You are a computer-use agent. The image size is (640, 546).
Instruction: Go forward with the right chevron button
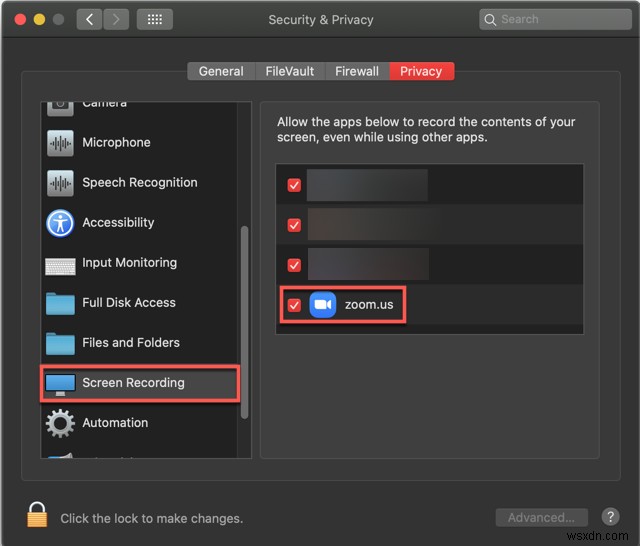pyautogui.click(x=116, y=19)
